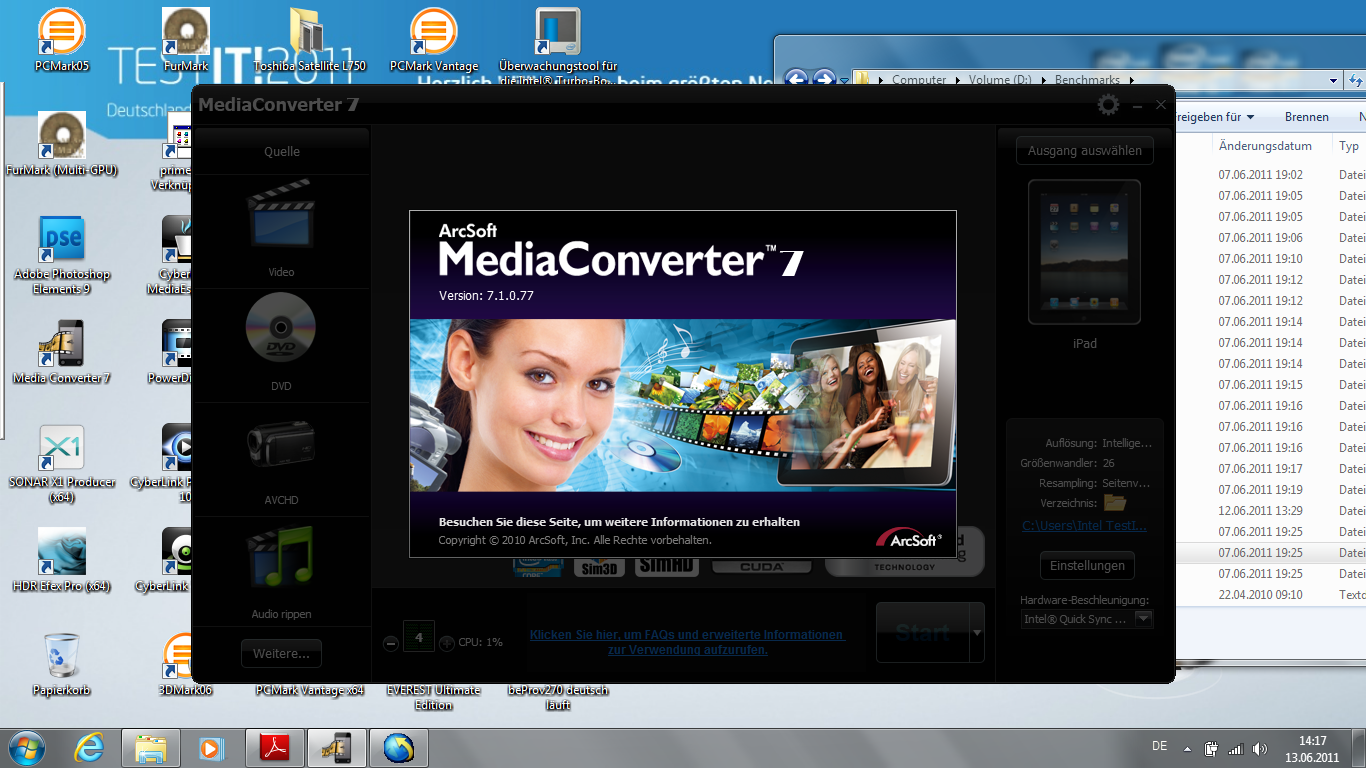This screenshot has width=1366, height=768.
Task: Click the Weitere... sources button
Action: [x=281, y=654]
